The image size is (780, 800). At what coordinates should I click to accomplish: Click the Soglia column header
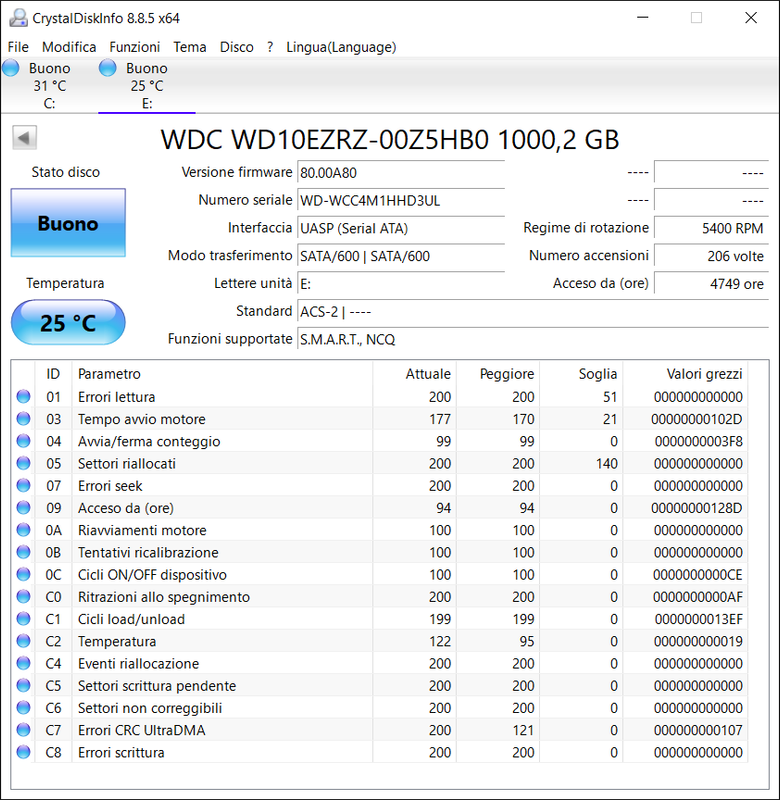pyautogui.click(x=581, y=373)
